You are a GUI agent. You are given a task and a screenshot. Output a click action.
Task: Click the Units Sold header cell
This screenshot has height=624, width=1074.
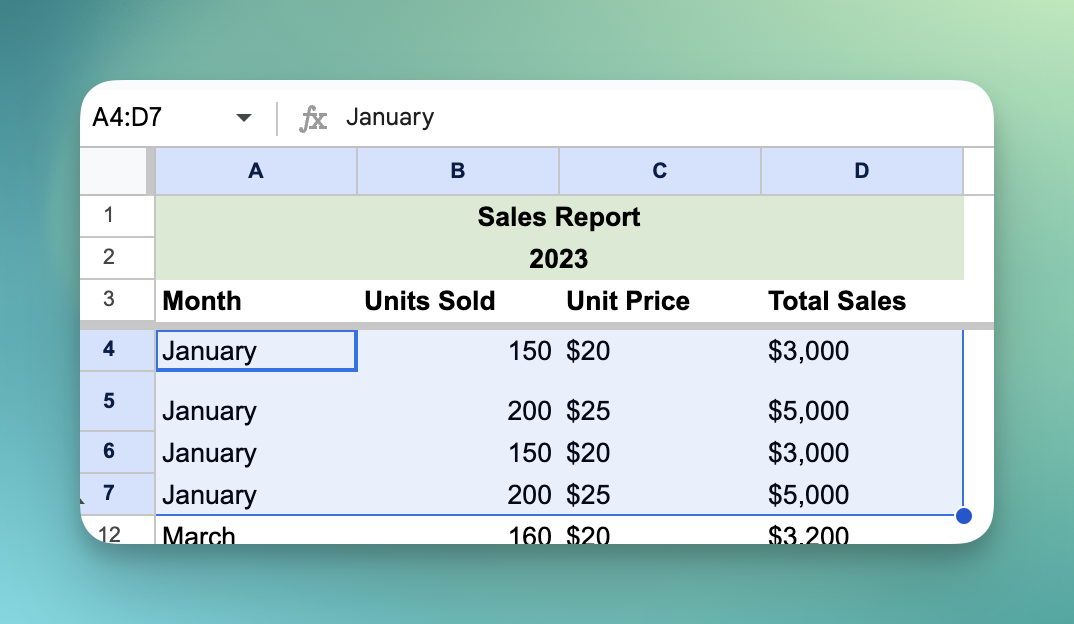pyautogui.click(x=429, y=300)
